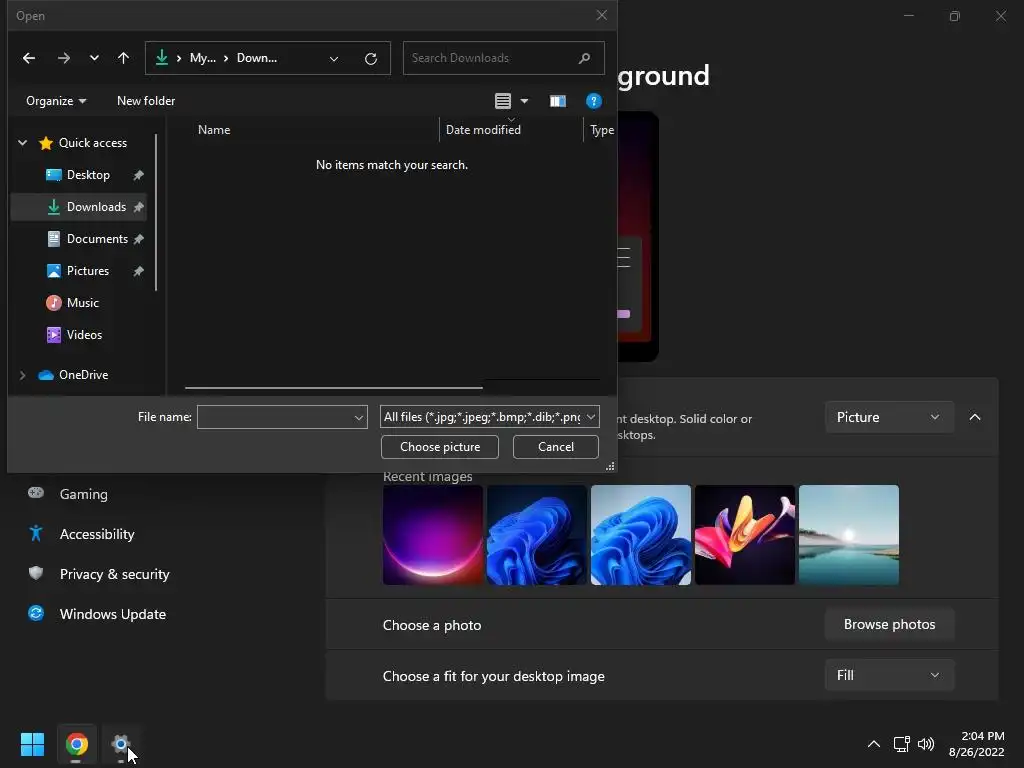This screenshot has height=768, width=1024.
Task: Open Gaming settings category
Action: click(x=83, y=494)
